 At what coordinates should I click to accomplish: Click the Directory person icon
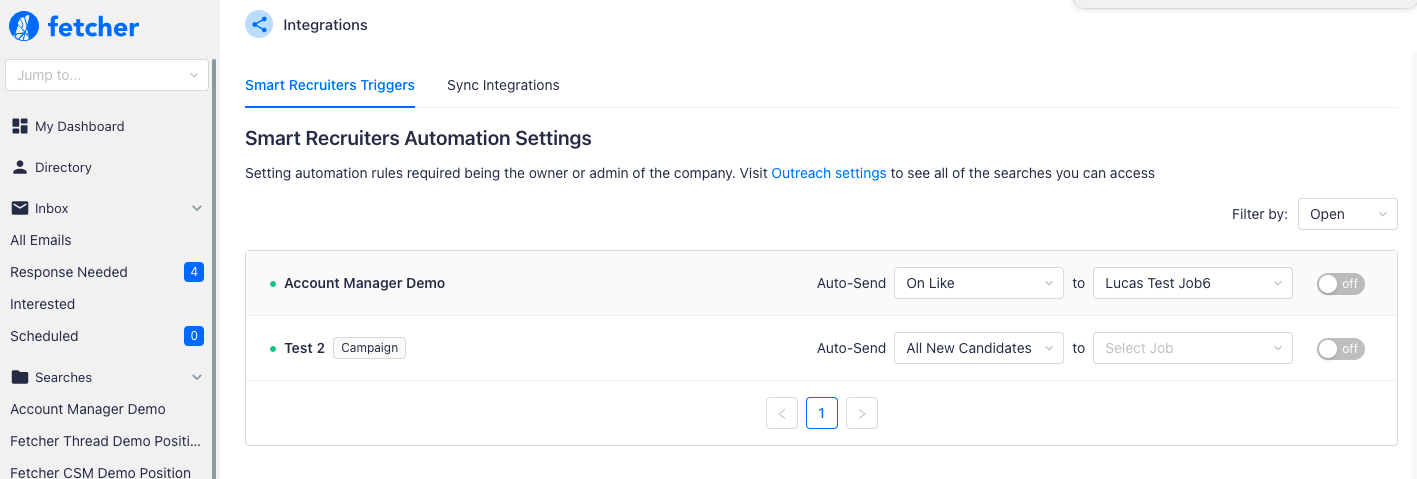pos(19,167)
